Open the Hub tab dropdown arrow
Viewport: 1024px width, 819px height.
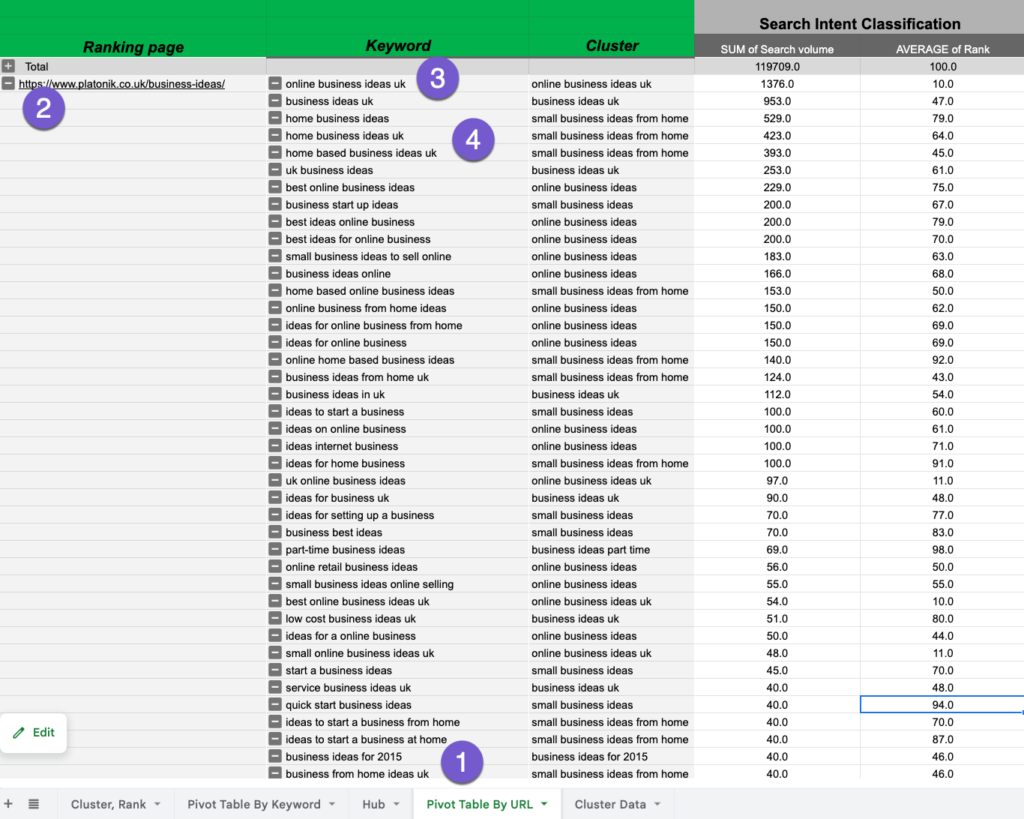397,804
